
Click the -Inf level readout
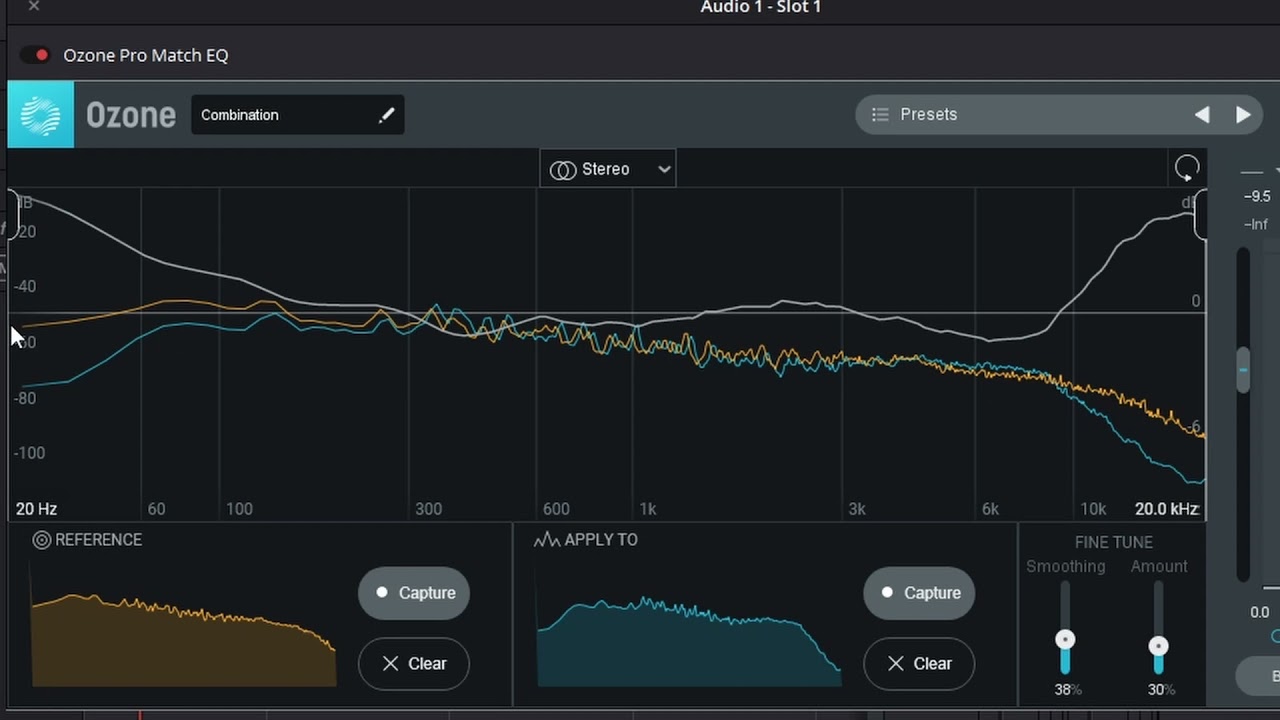point(1256,224)
